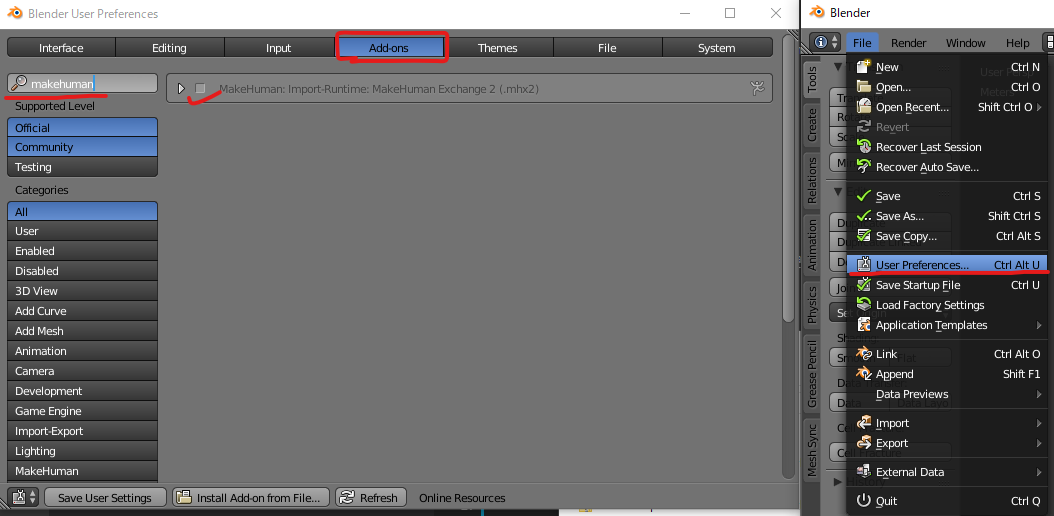
Task: Click the Append icon in File menu
Action: pyautogui.click(x=864, y=374)
